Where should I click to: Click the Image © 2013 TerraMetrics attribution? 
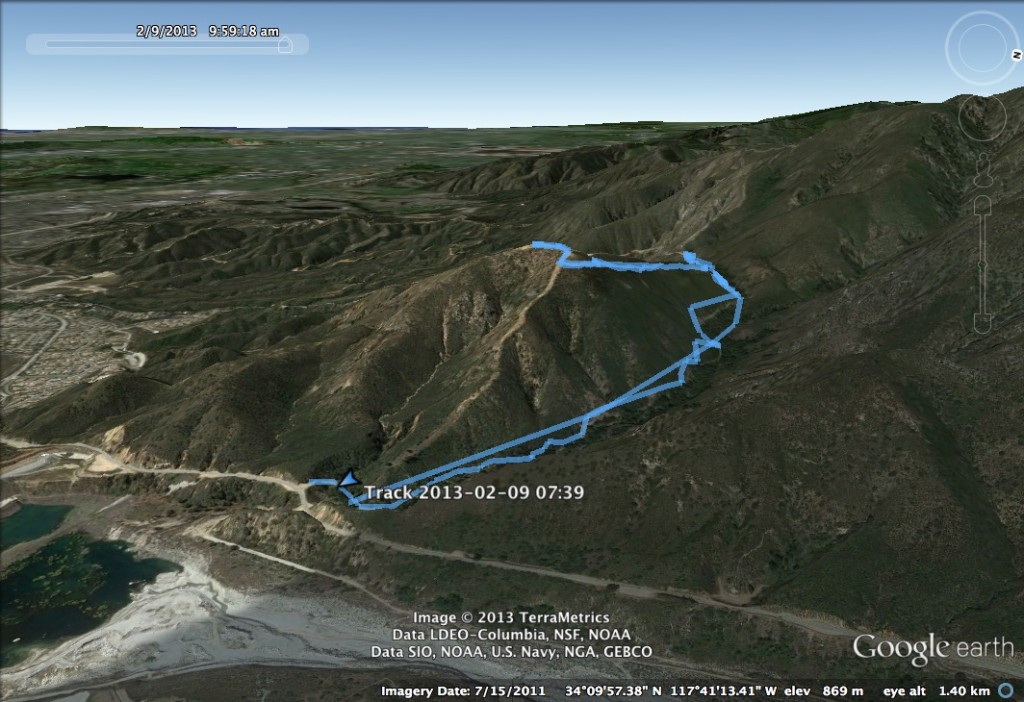coord(511,617)
